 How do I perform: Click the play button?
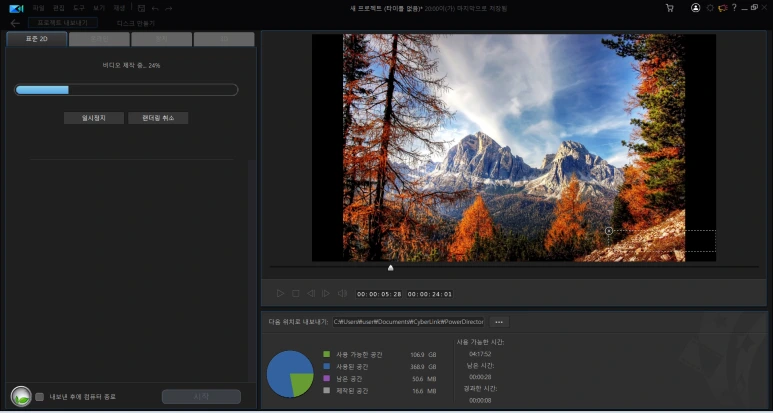coord(280,294)
